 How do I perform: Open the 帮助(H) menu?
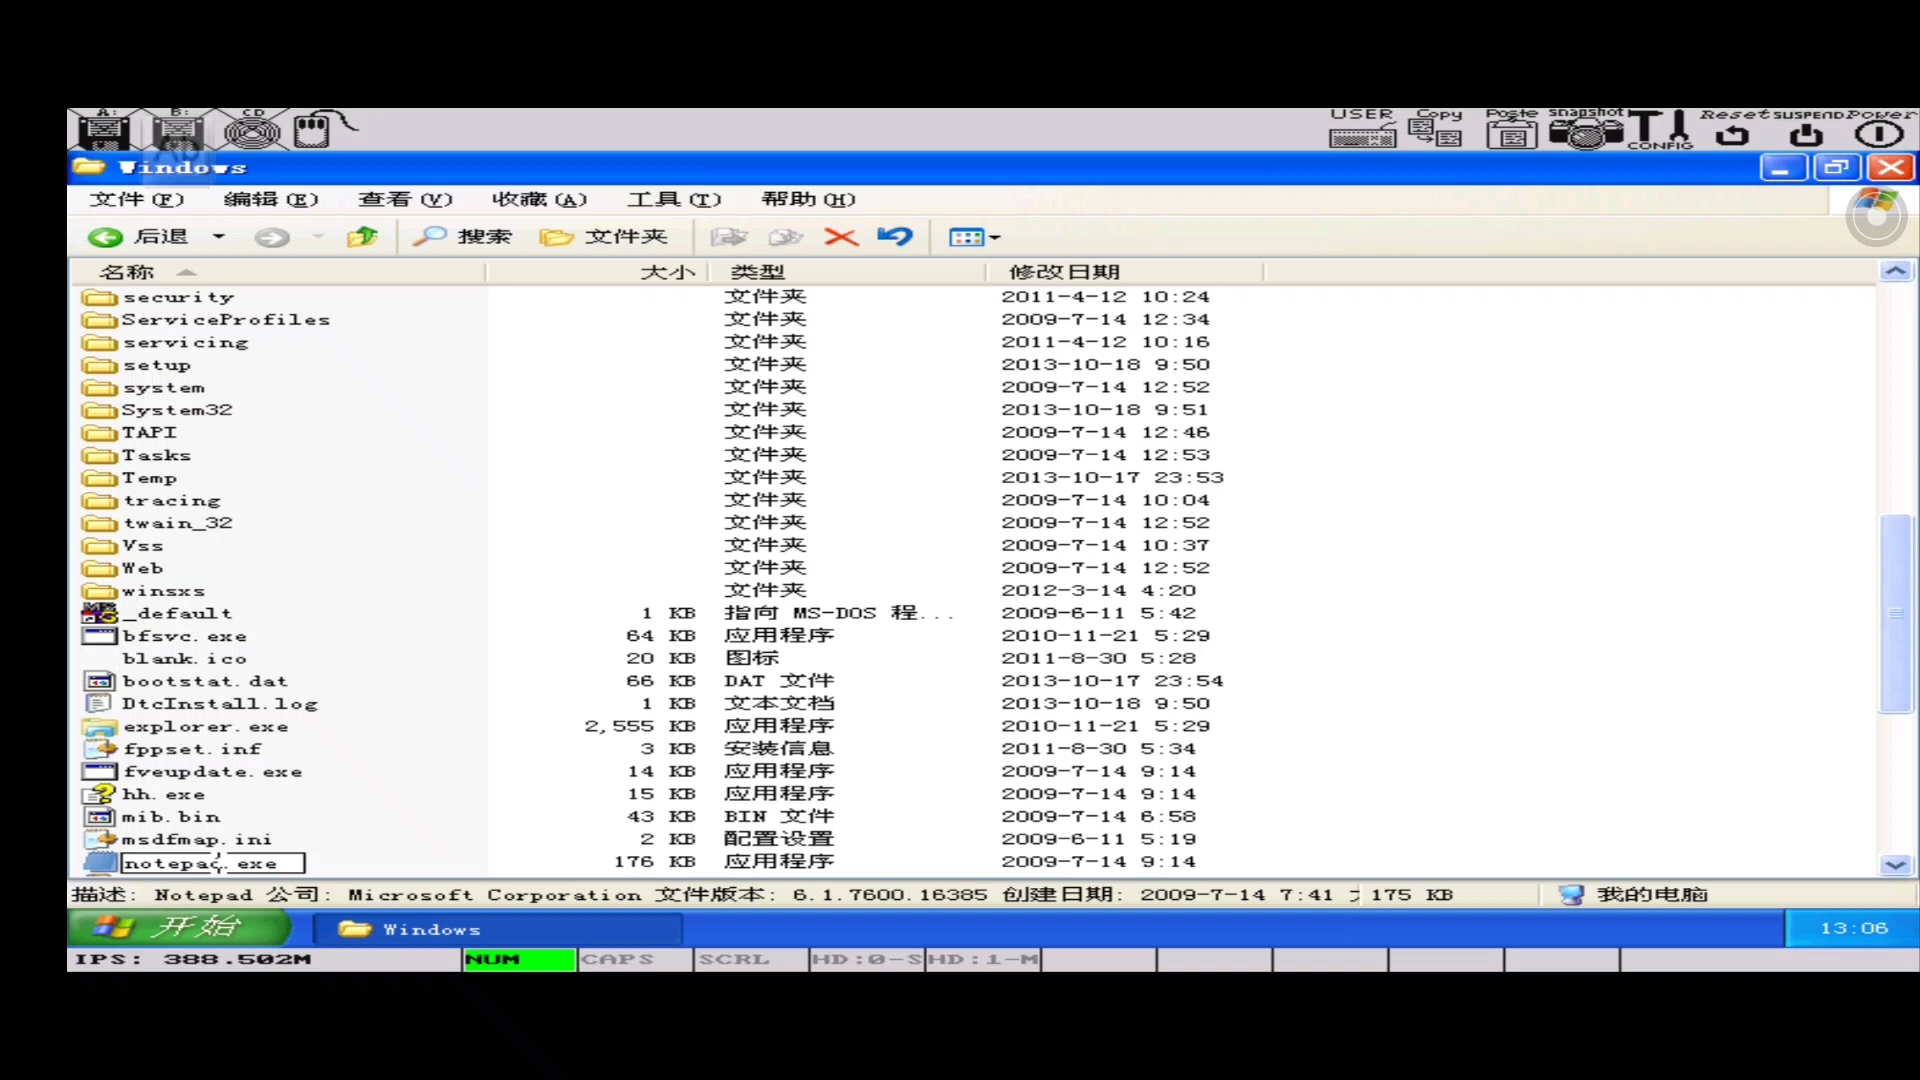[808, 199]
